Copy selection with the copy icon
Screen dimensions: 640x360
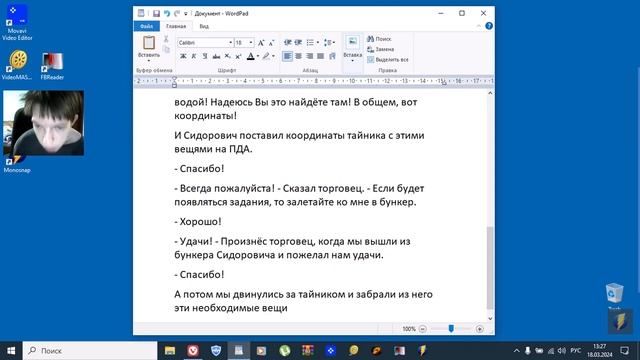point(166,49)
